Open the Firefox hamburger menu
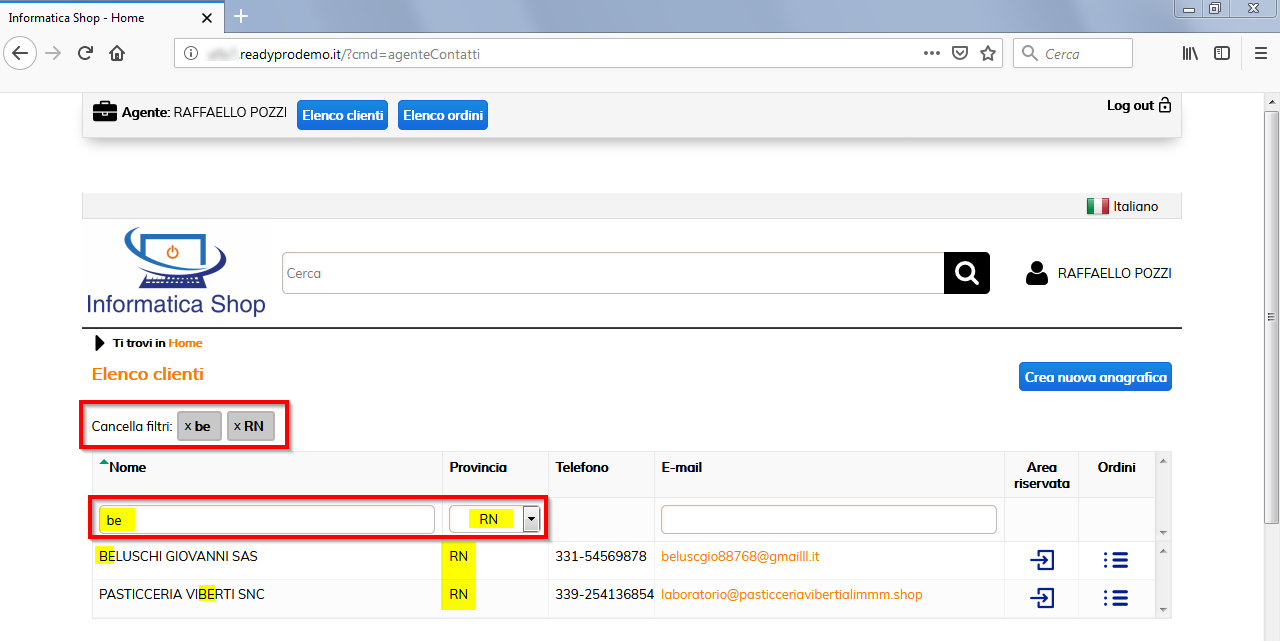The height and width of the screenshot is (641, 1280). click(x=1261, y=54)
